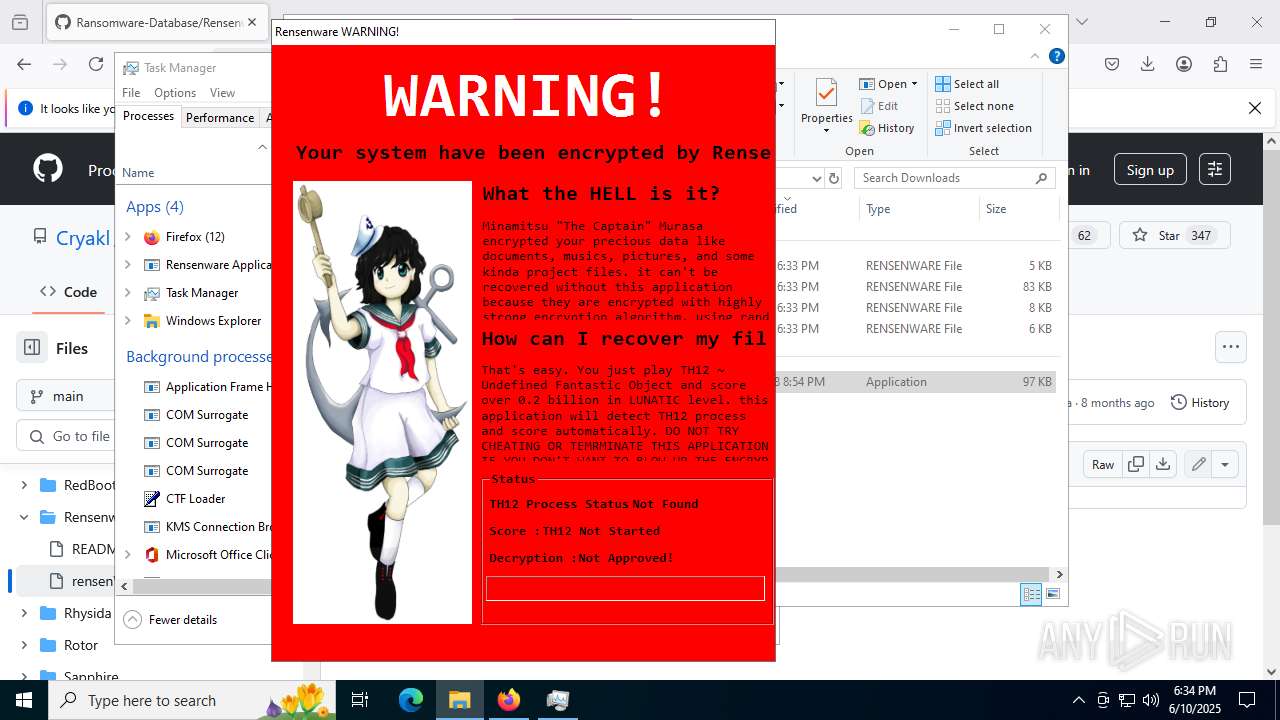The image size is (1280, 720).
Task: Select Task Manager Processes tab
Action: pyautogui.click(x=148, y=116)
